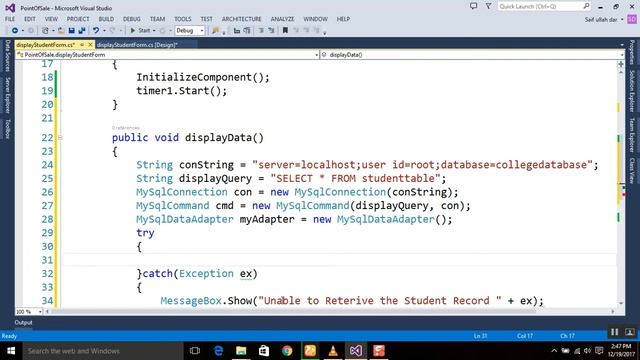The image size is (640, 360).
Task: Toggle pin on the displayStudentForm.cs tab
Action: click(x=82, y=44)
